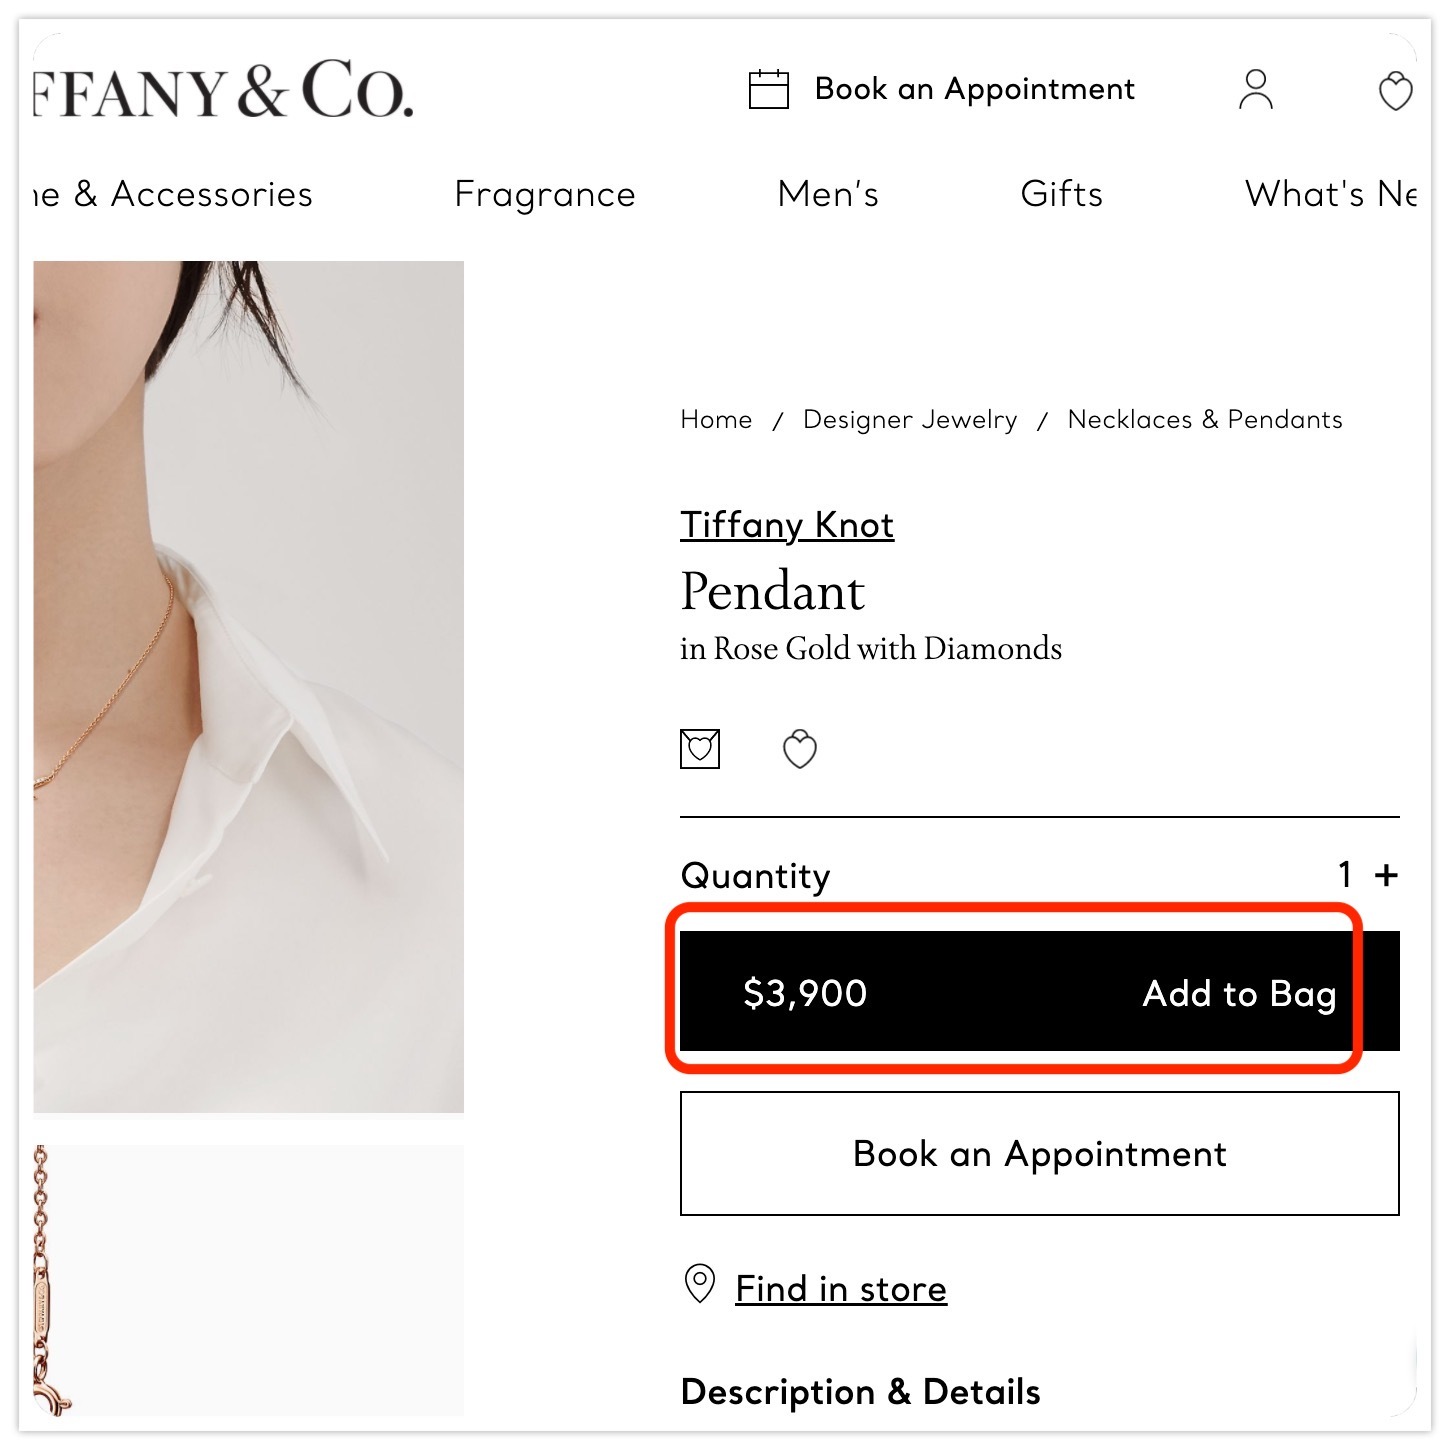Screen dimensions: 1450x1450
Task: Increase quantity with the plus button
Action: (x=1386, y=875)
